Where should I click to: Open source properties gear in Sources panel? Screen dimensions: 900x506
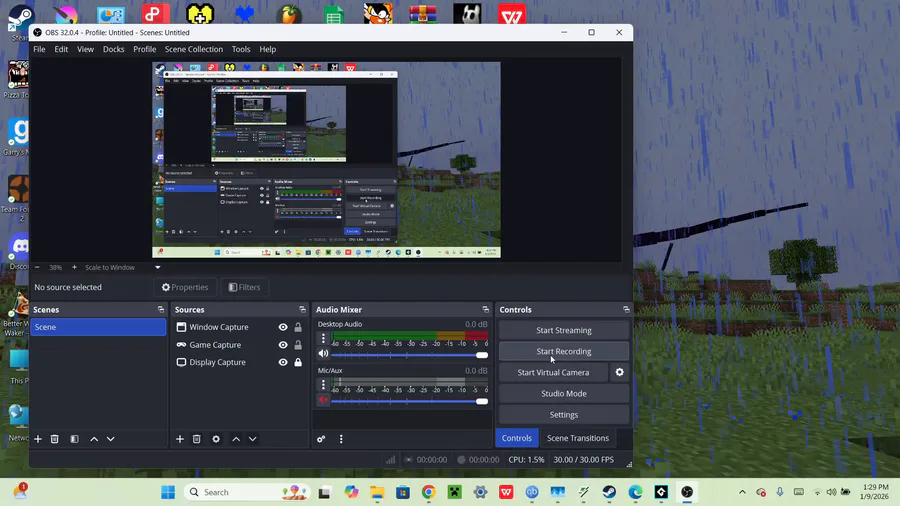click(x=216, y=439)
